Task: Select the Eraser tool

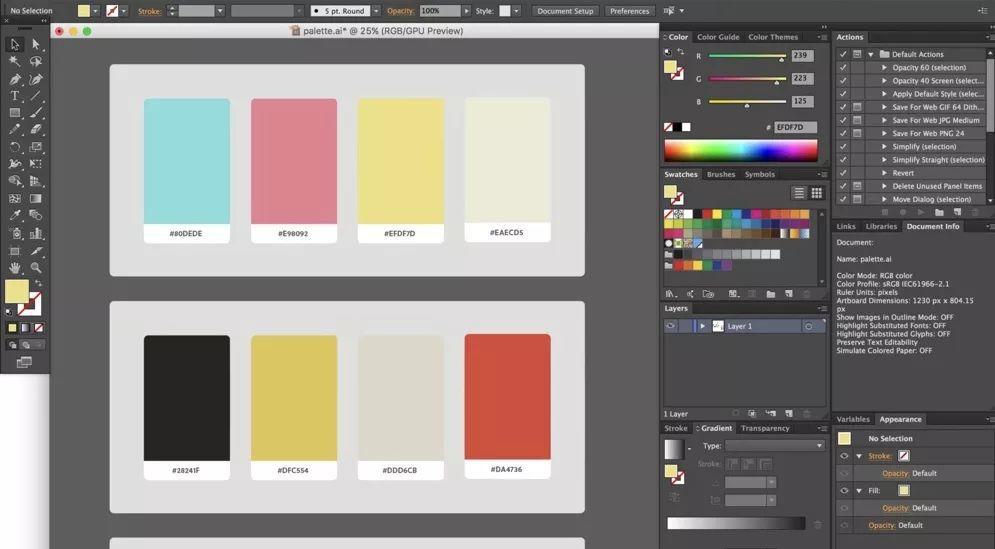Action: coord(36,129)
